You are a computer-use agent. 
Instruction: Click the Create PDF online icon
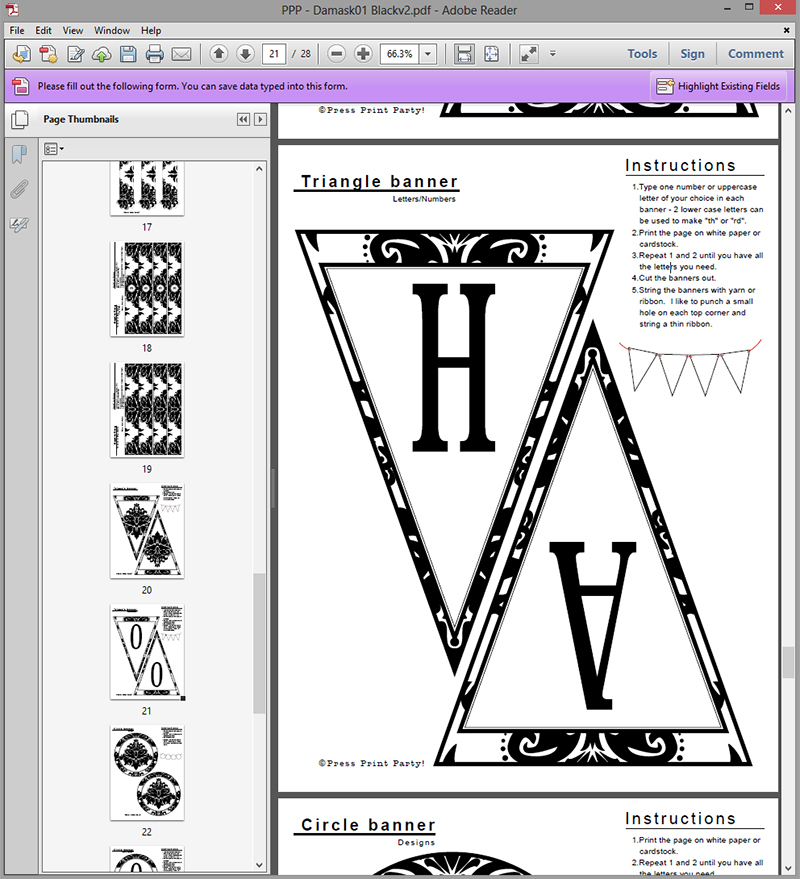coord(21,54)
